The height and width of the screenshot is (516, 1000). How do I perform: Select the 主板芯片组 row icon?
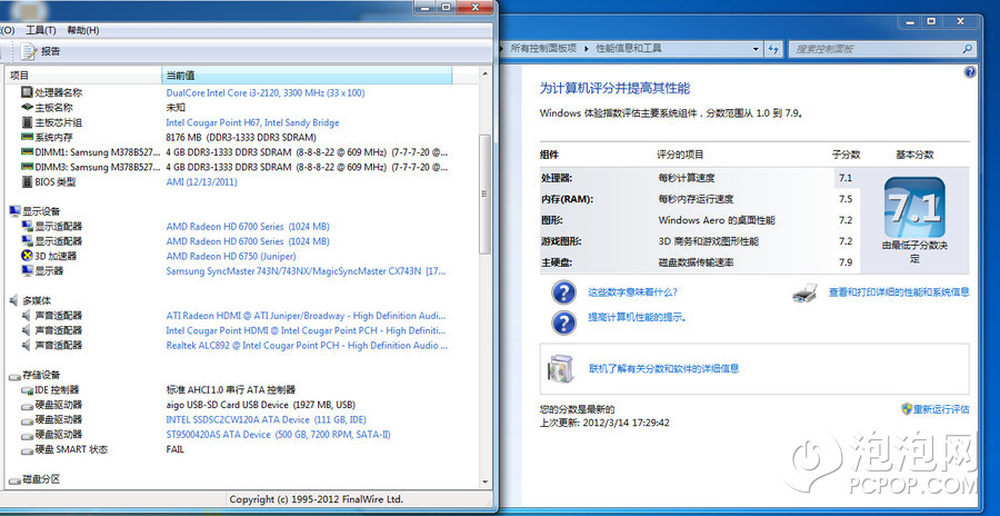click(x=27, y=122)
